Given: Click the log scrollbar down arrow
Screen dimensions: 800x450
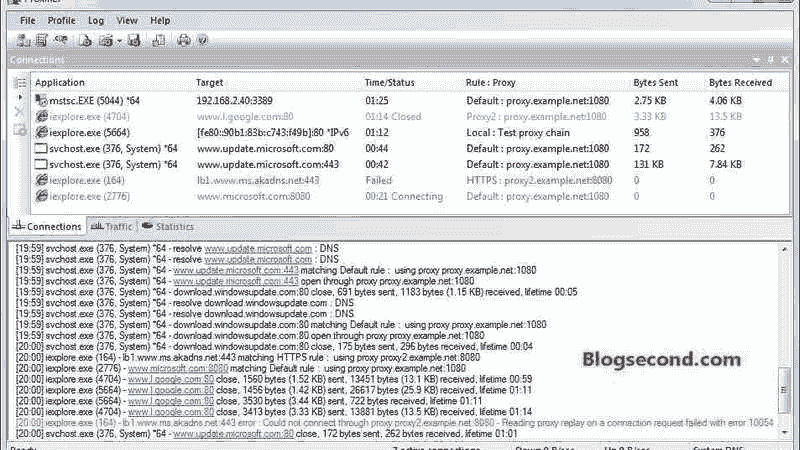Looking at the screenshot, I should click(x=784, y=433).
